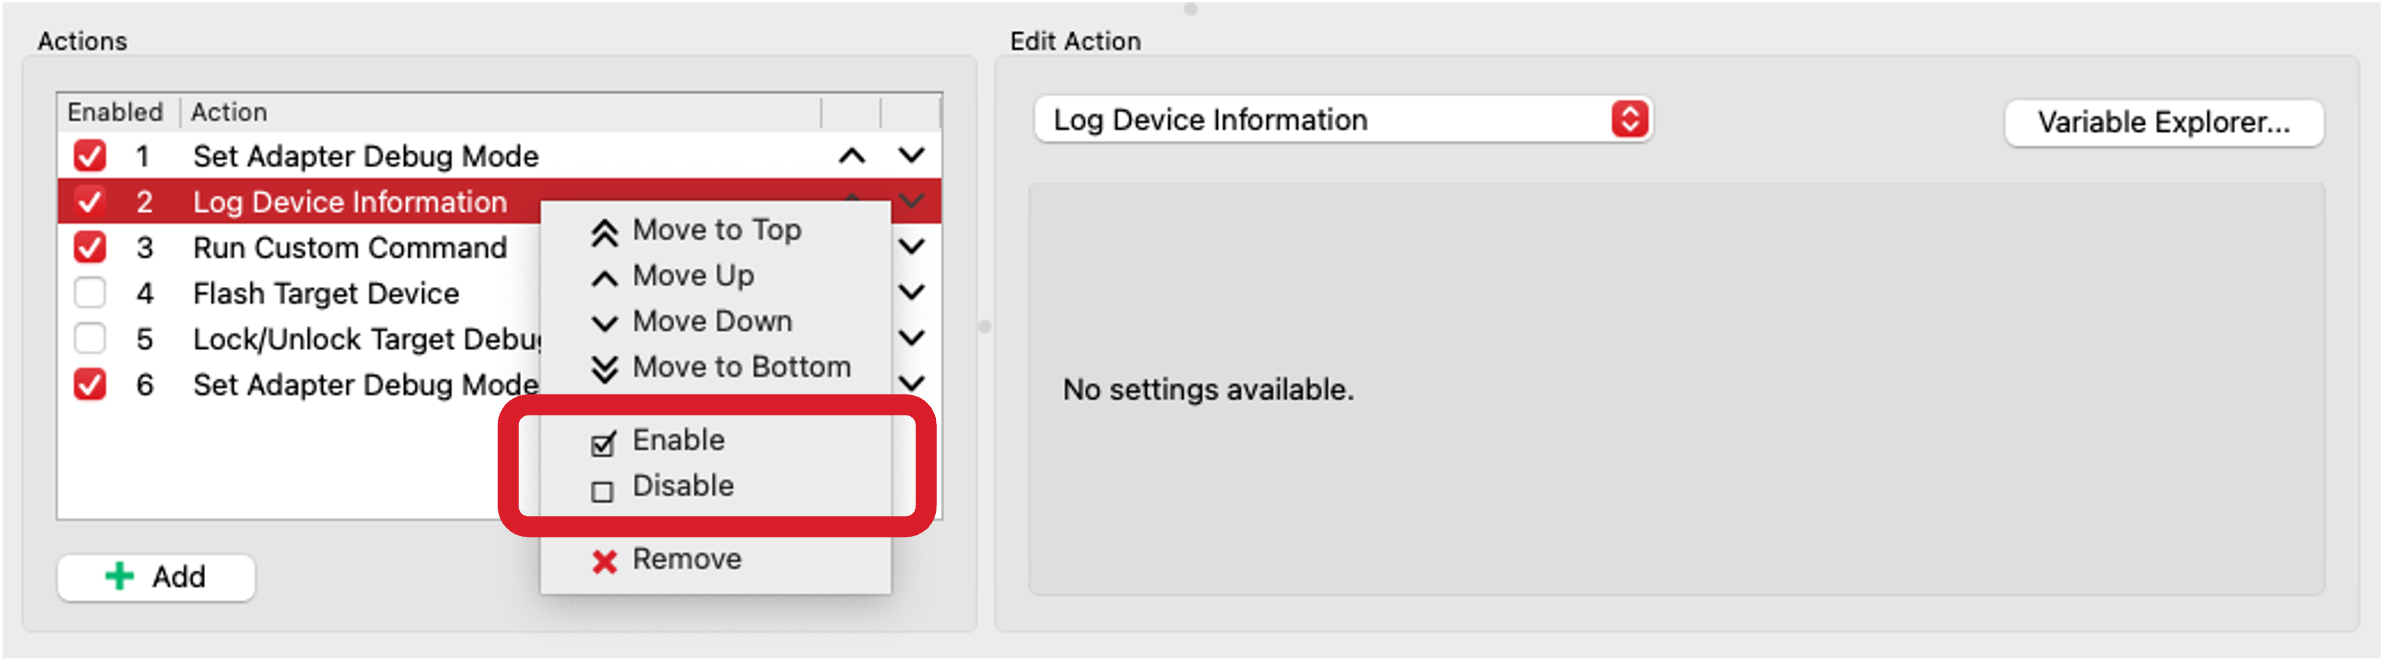Click the red stepper control on the action dropdown
2383x660 pixels.
[1631, 119]
